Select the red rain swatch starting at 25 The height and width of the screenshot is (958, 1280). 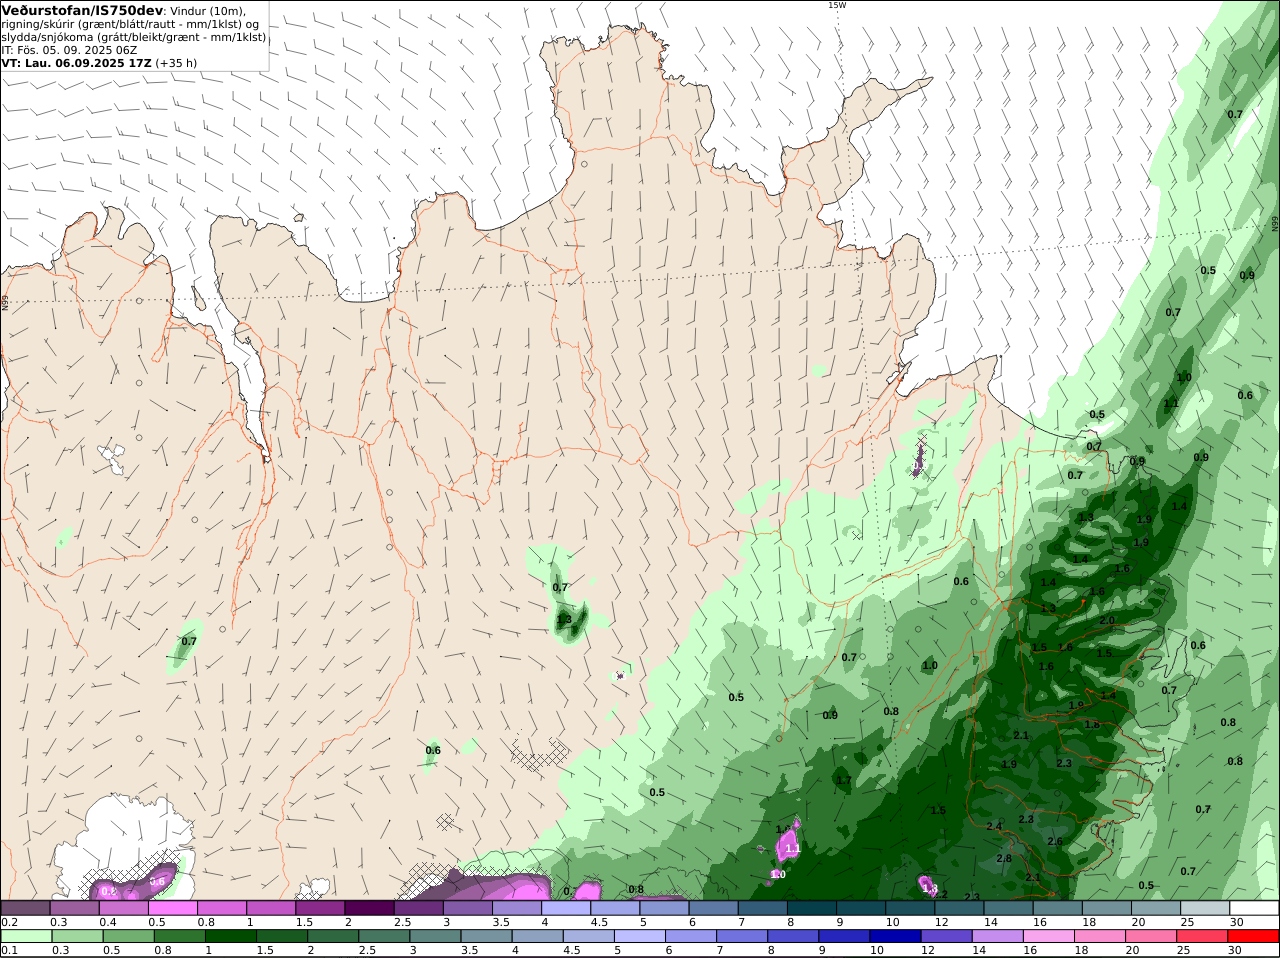[x=1202, y=936]
